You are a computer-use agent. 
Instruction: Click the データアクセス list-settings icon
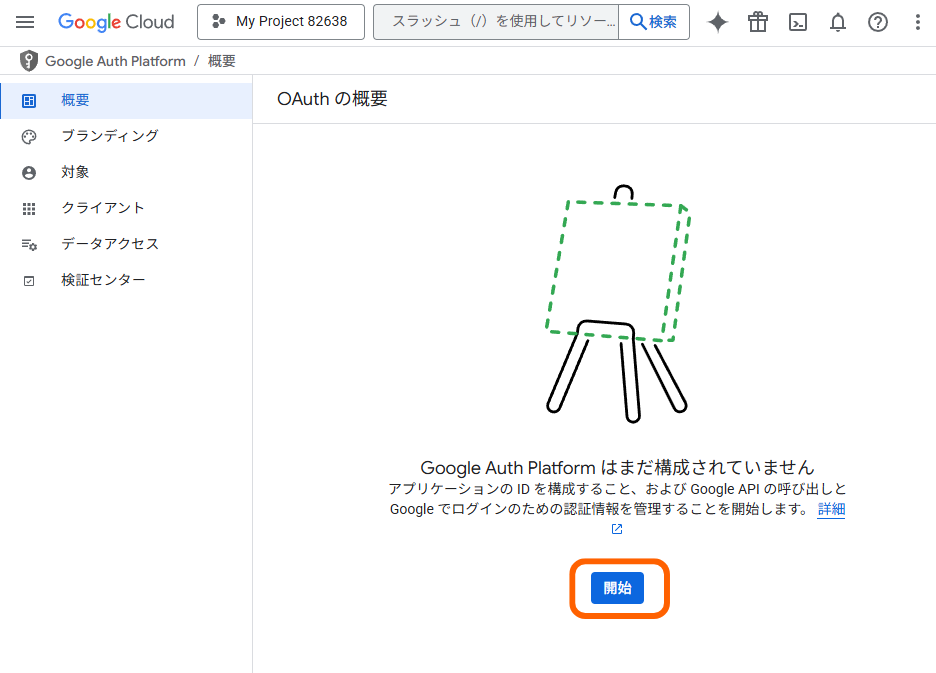coord(29,245)
